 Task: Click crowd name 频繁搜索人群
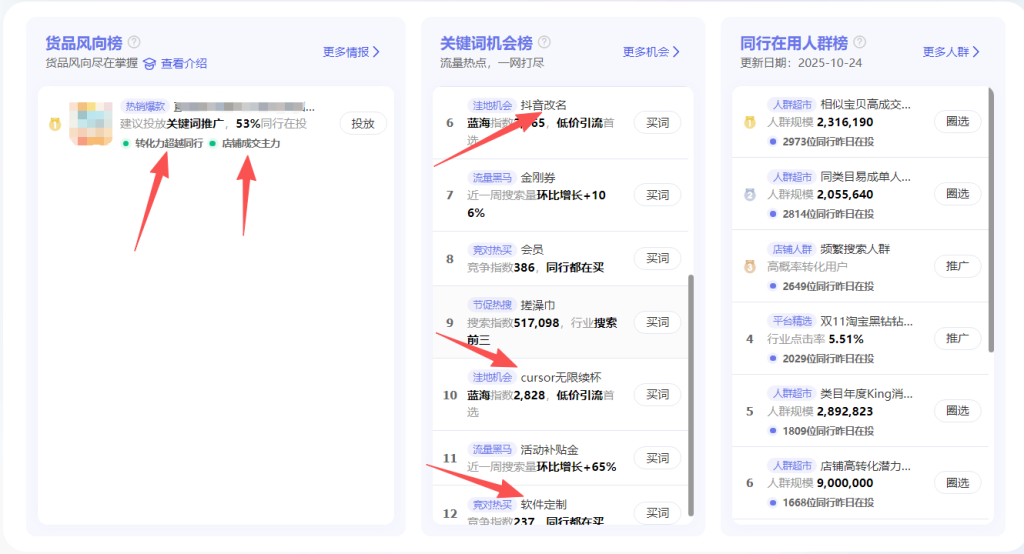(x=855, y=249)
